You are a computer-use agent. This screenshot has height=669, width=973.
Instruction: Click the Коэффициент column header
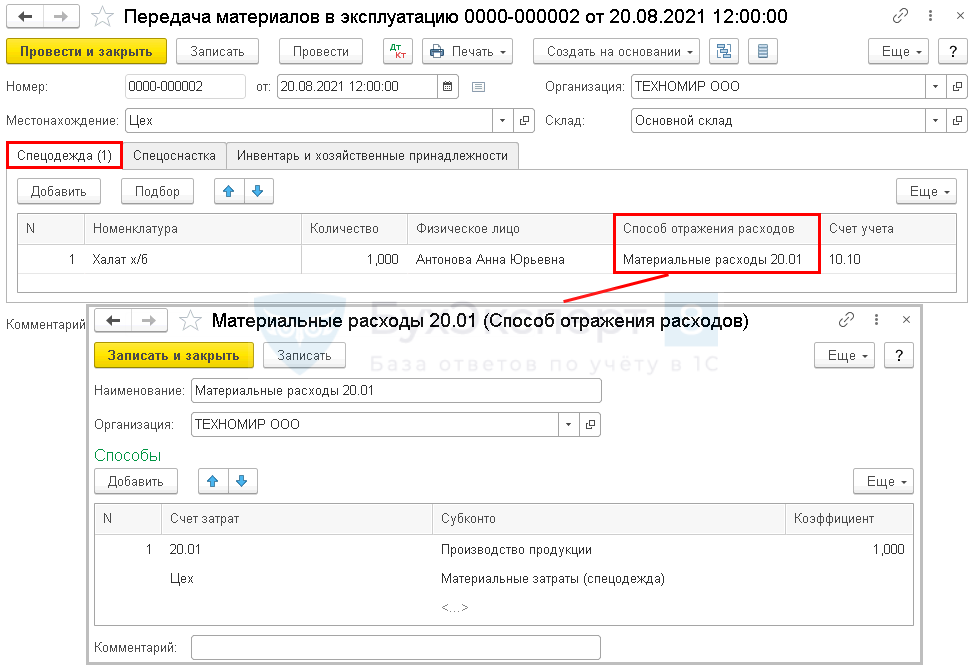pos(849,518)
